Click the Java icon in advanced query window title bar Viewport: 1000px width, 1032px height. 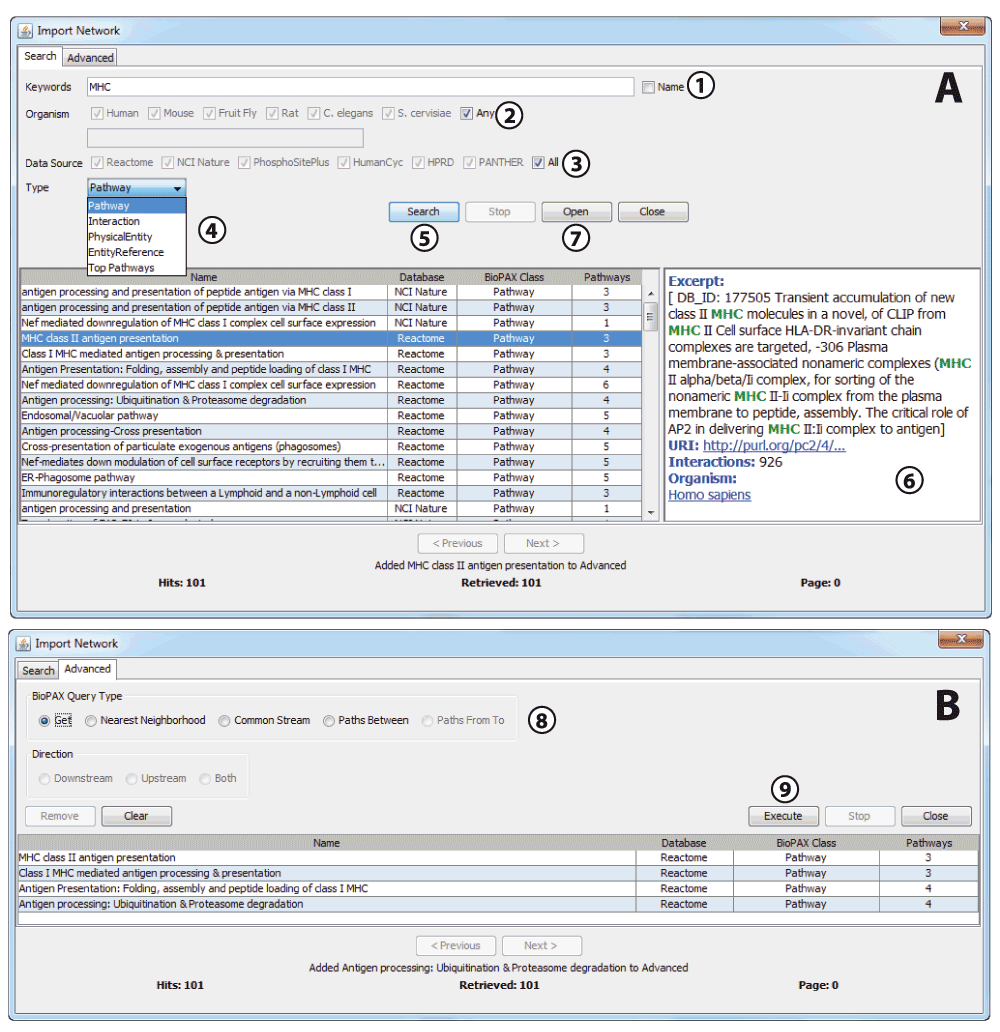(x=23, y=644)
